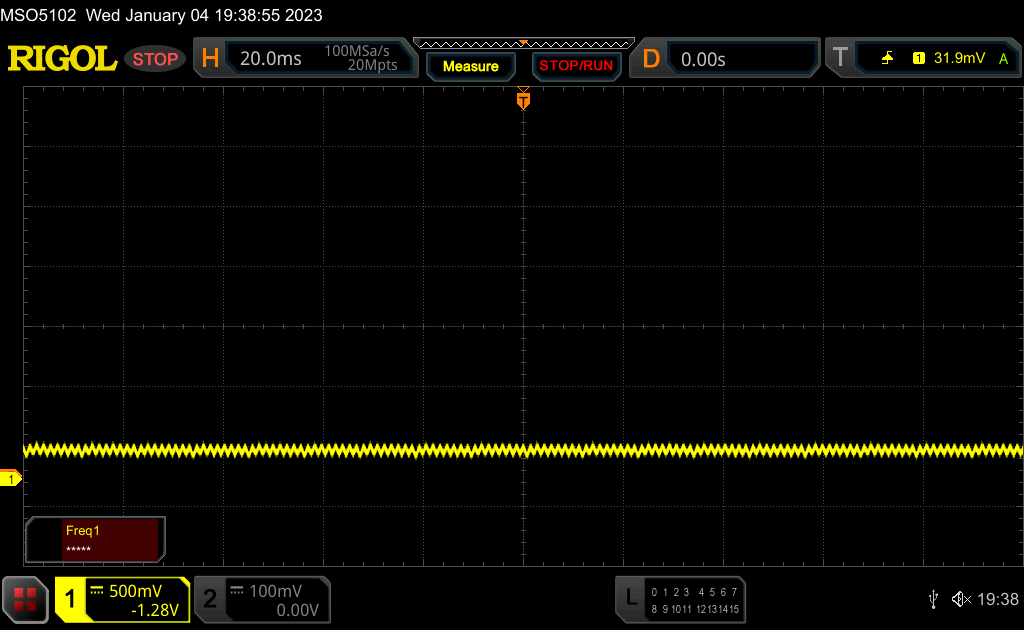Toggle the muted speaker sound icon
Viewport: 1024px width, 630px height.
click(961, 599)
